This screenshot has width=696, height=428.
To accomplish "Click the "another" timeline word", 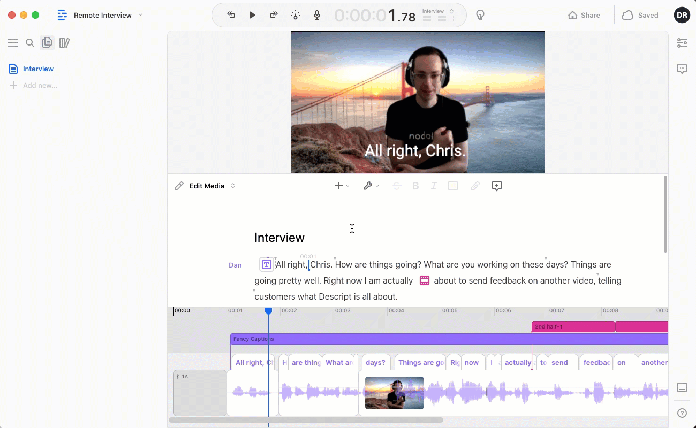I will (x=653, y=363).
